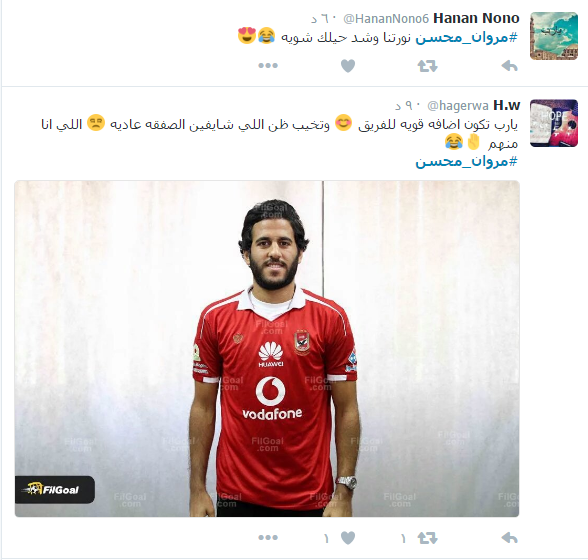Open Hanan Nono's profile avatar
Image resolution: width=588 pixels, height=560 pixels.
[554, 36]
